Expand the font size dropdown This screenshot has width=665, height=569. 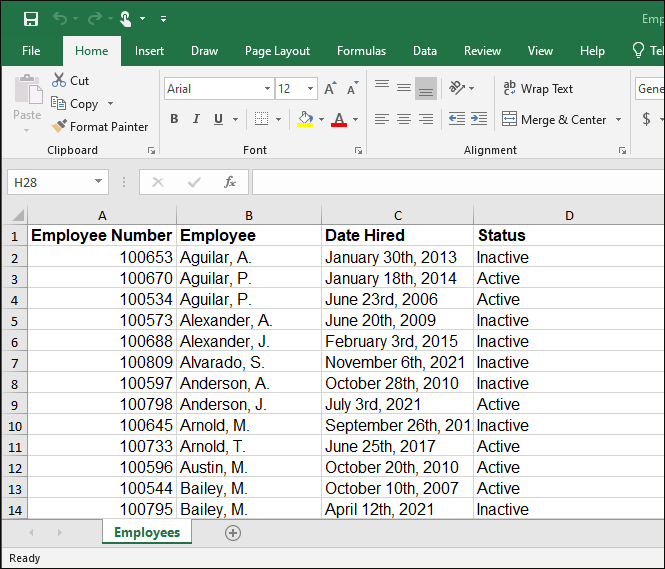point(308,89)
